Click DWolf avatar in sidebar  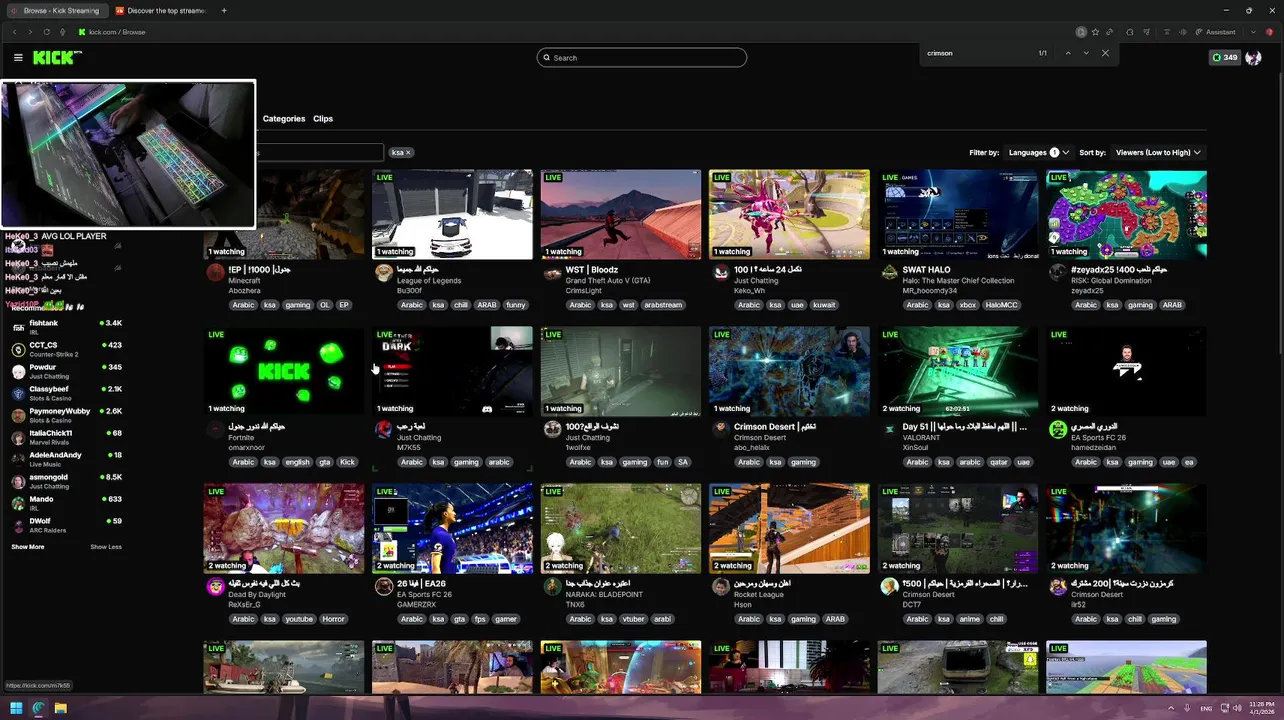[18, 525]
